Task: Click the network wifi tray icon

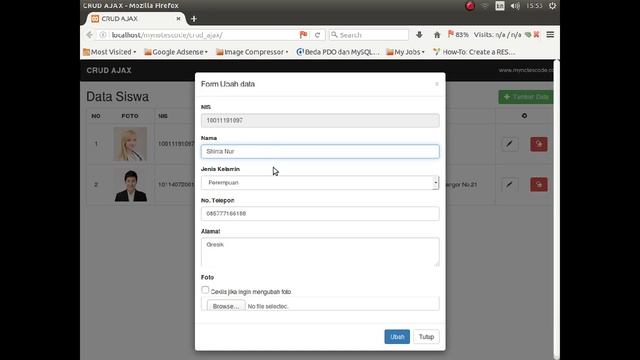Action: coord(485,6)
